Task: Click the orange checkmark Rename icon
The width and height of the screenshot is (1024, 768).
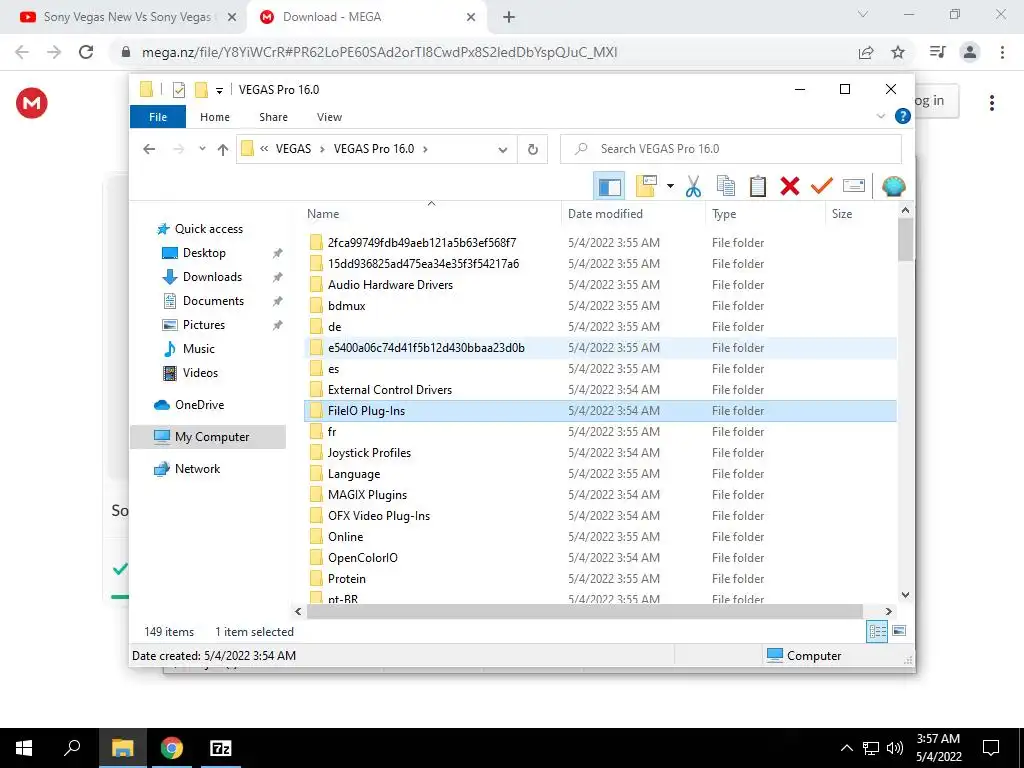Action: coord(822,186)
